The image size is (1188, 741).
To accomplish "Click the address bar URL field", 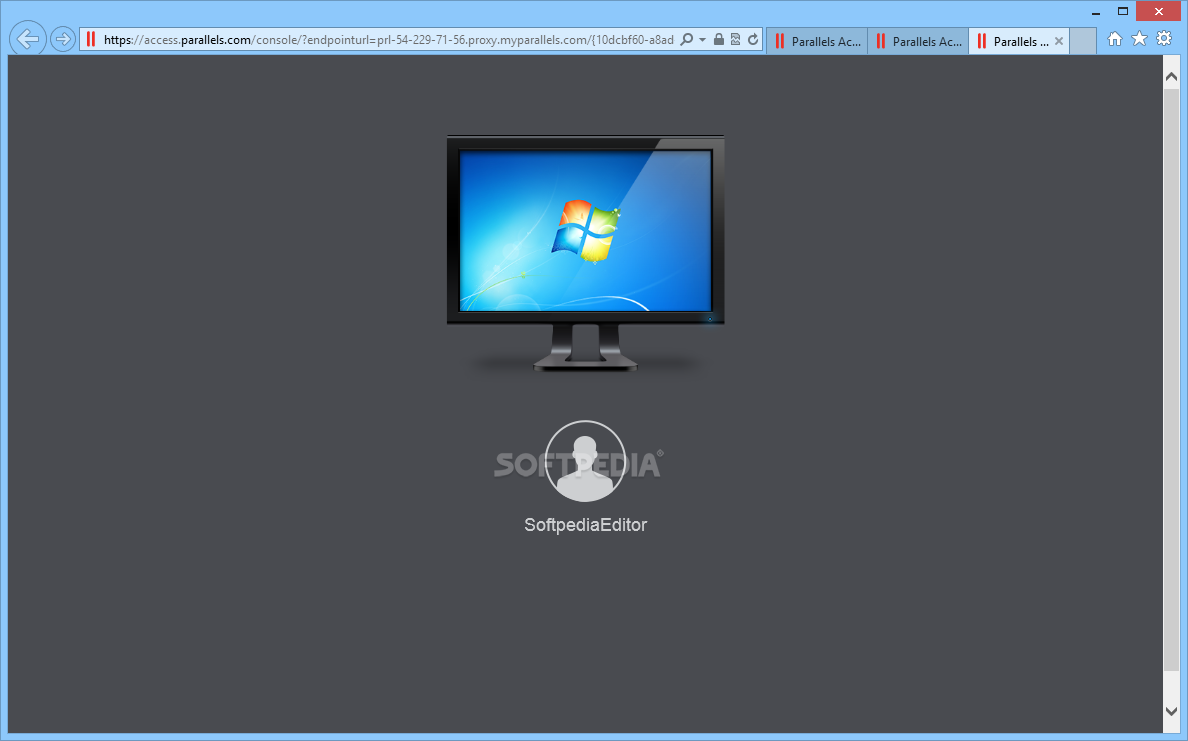I will 389,39.
